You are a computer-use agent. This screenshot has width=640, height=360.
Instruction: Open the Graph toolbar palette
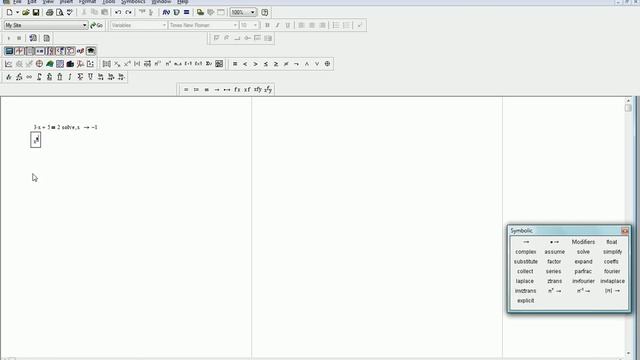(x=19, y=51)
